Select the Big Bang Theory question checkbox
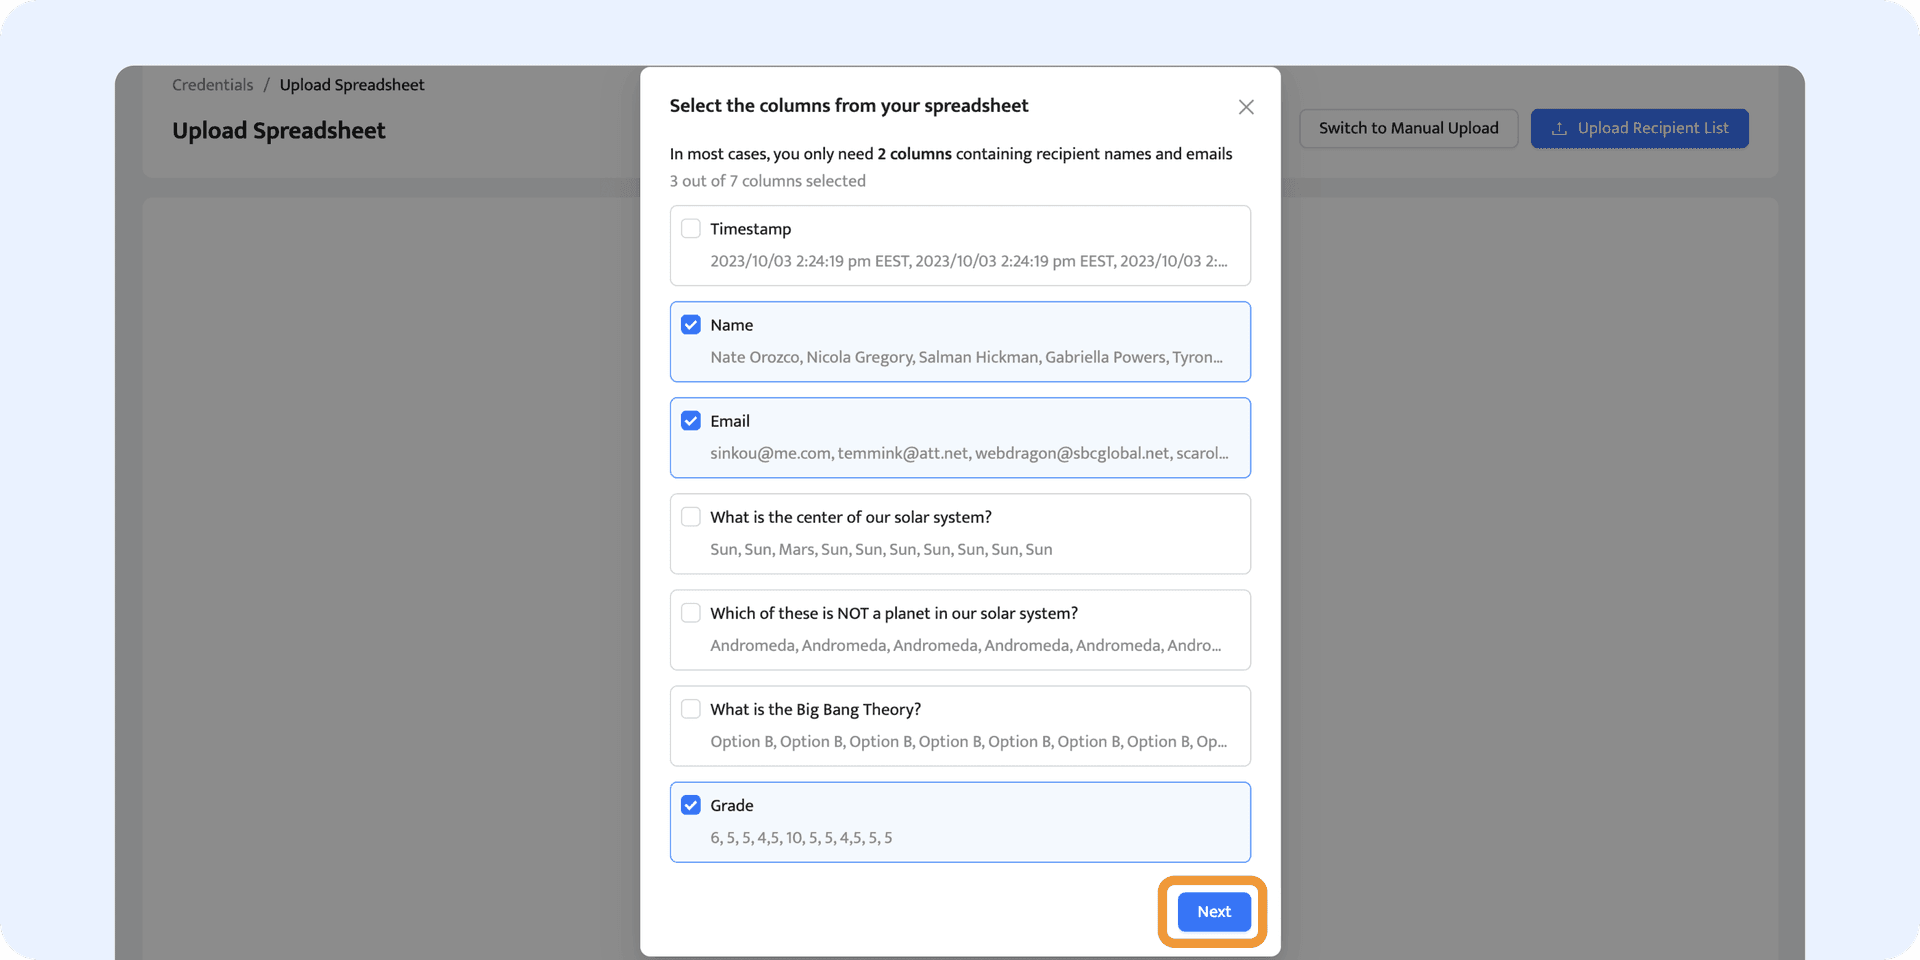Image resolution: width=1920 pixels, height=960 pixels. pos(690,709)
